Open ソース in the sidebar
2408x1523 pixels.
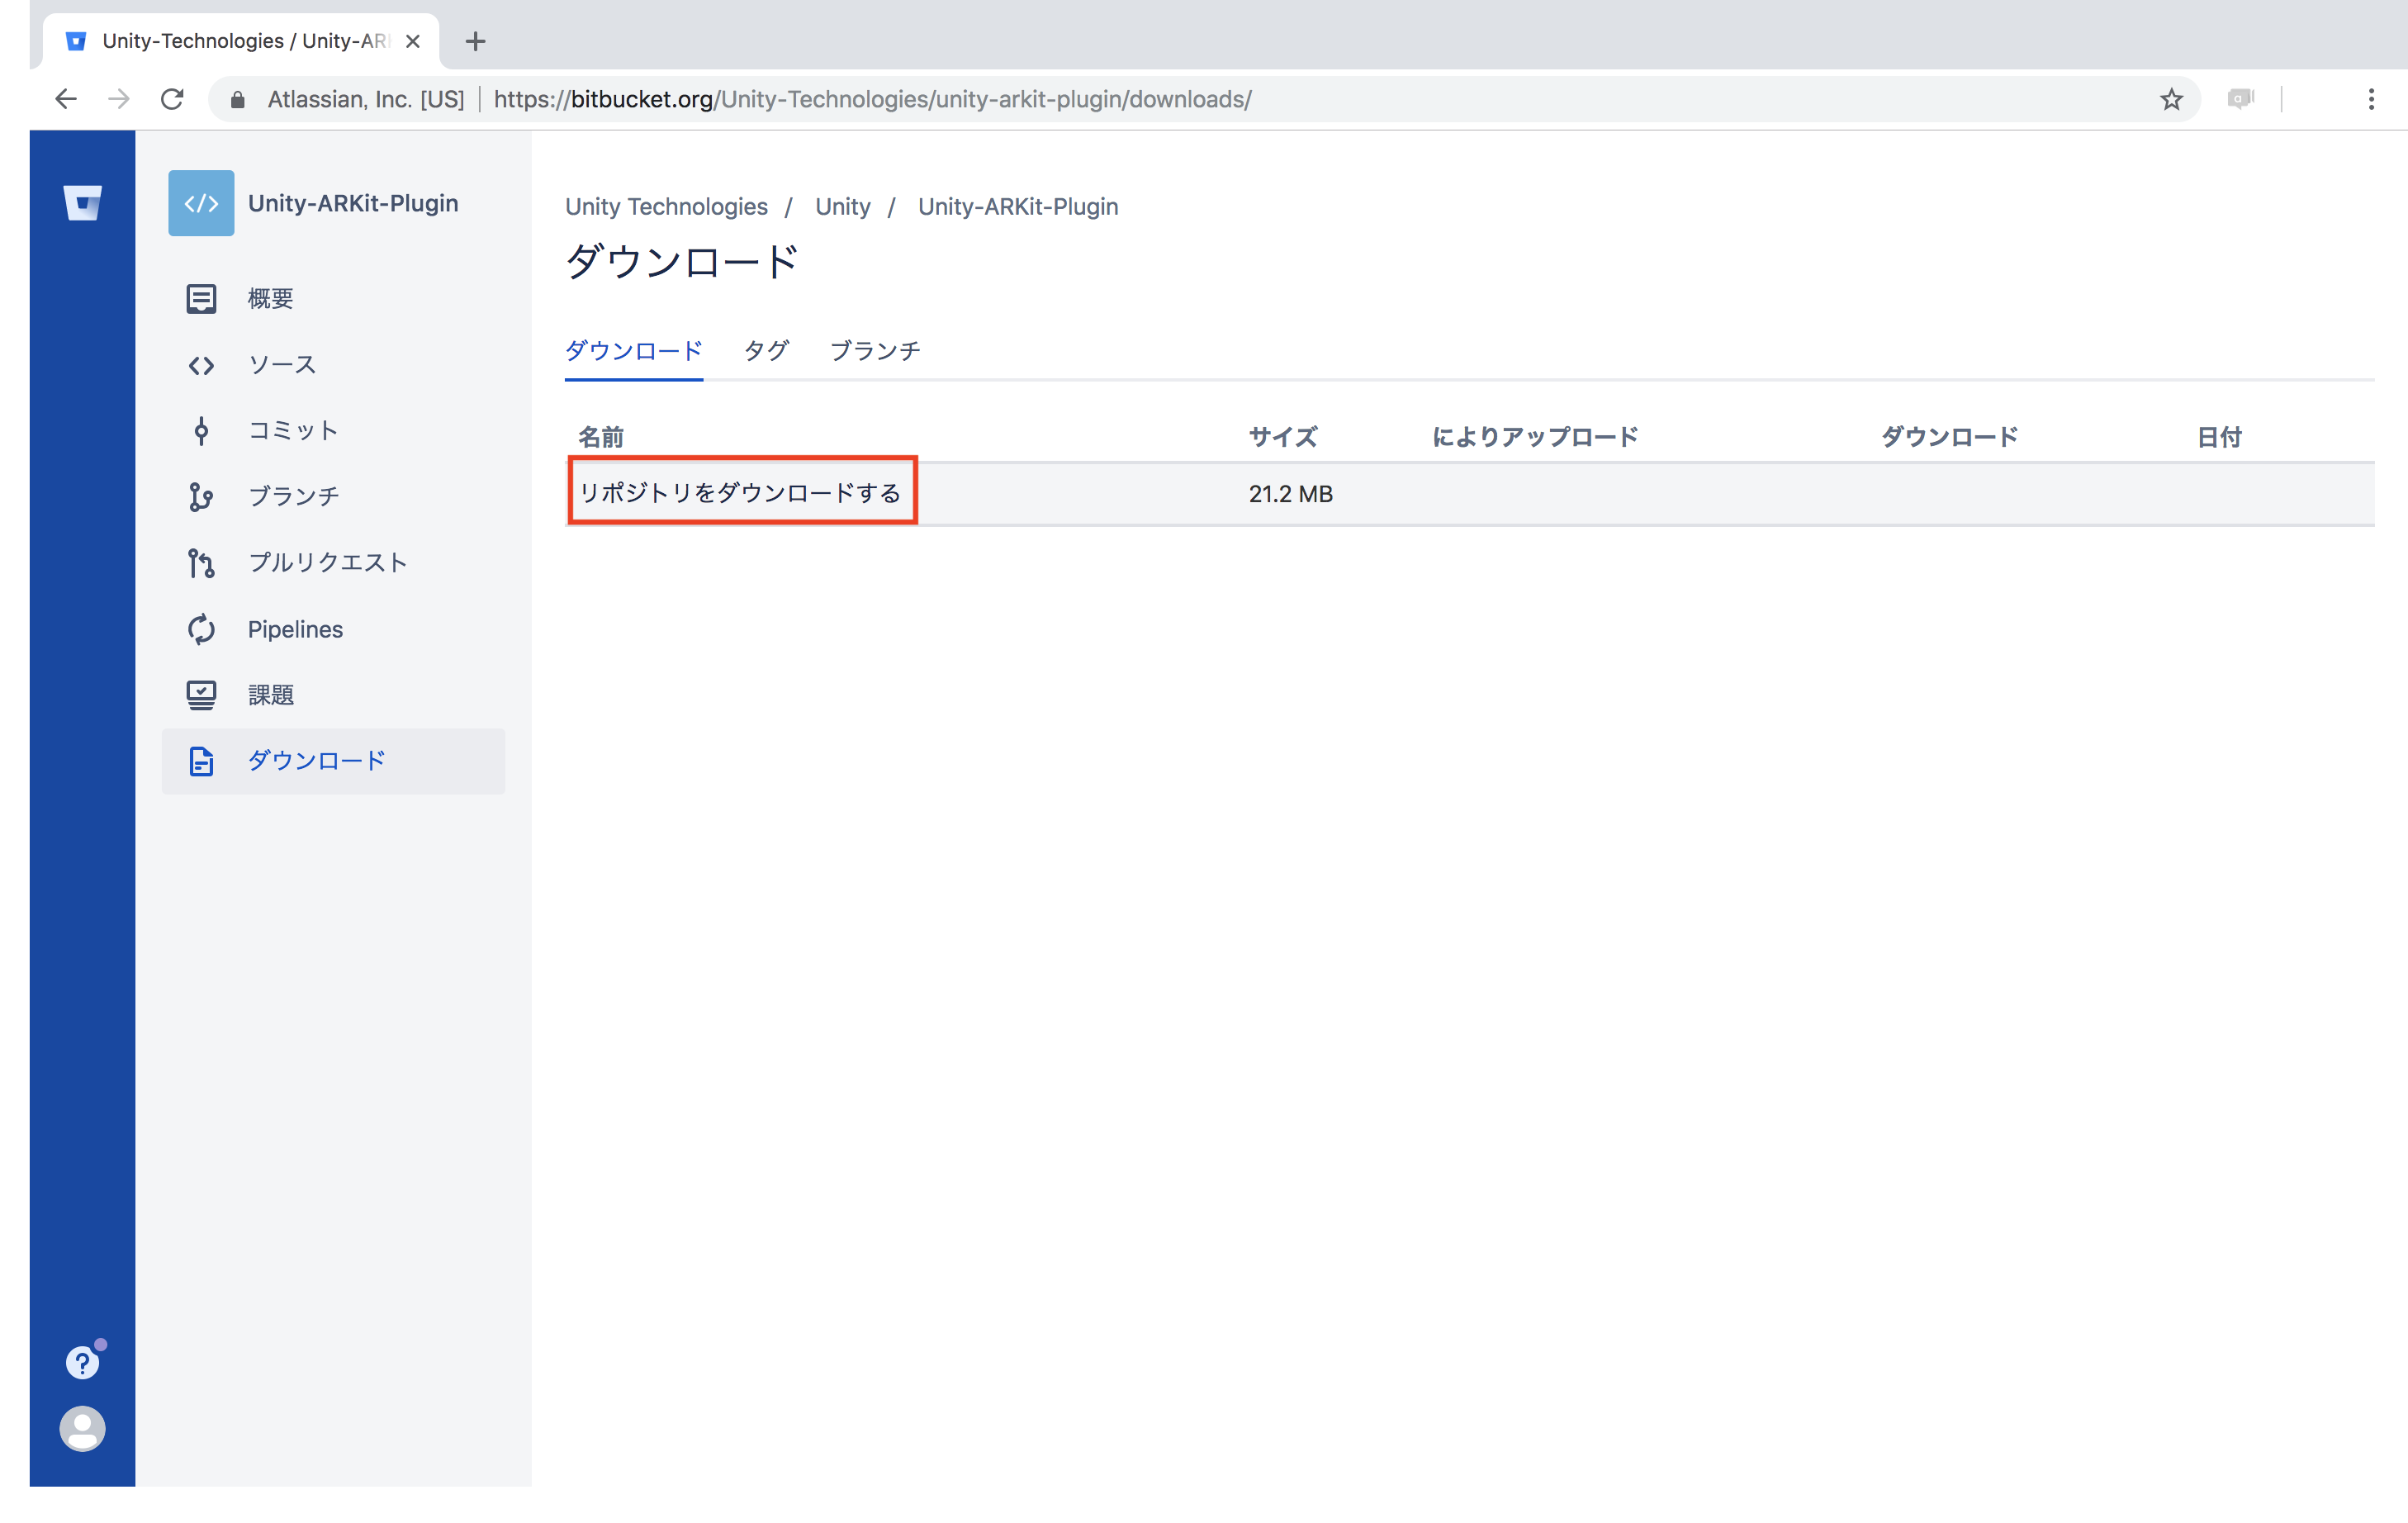pos(333,365)
